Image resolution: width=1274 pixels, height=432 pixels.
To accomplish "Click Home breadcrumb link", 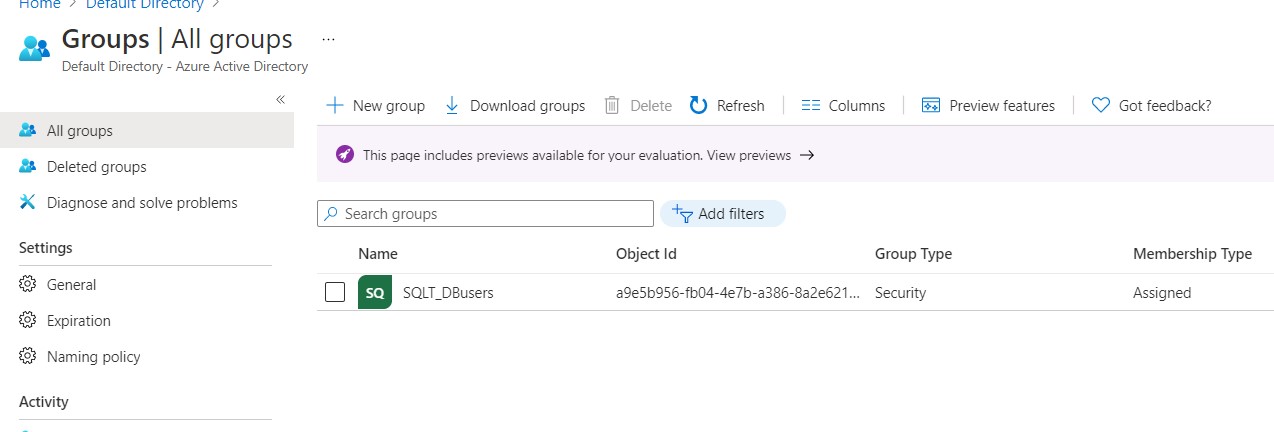I will click(40, 5).
